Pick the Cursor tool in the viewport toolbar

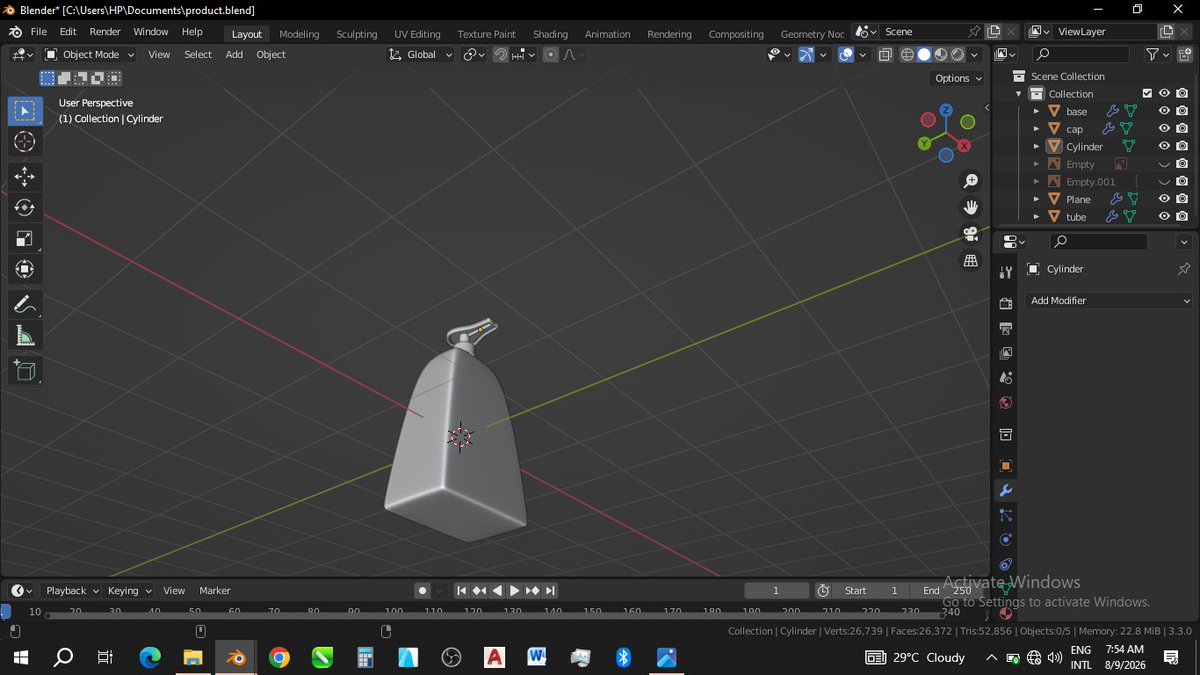[25, 142]
